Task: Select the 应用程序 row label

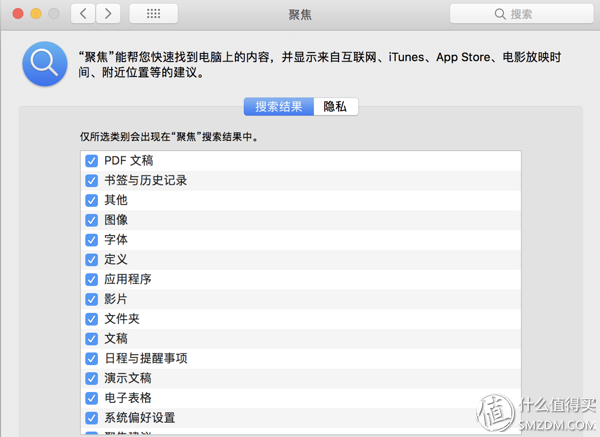Action: click(x=128, y=279)
